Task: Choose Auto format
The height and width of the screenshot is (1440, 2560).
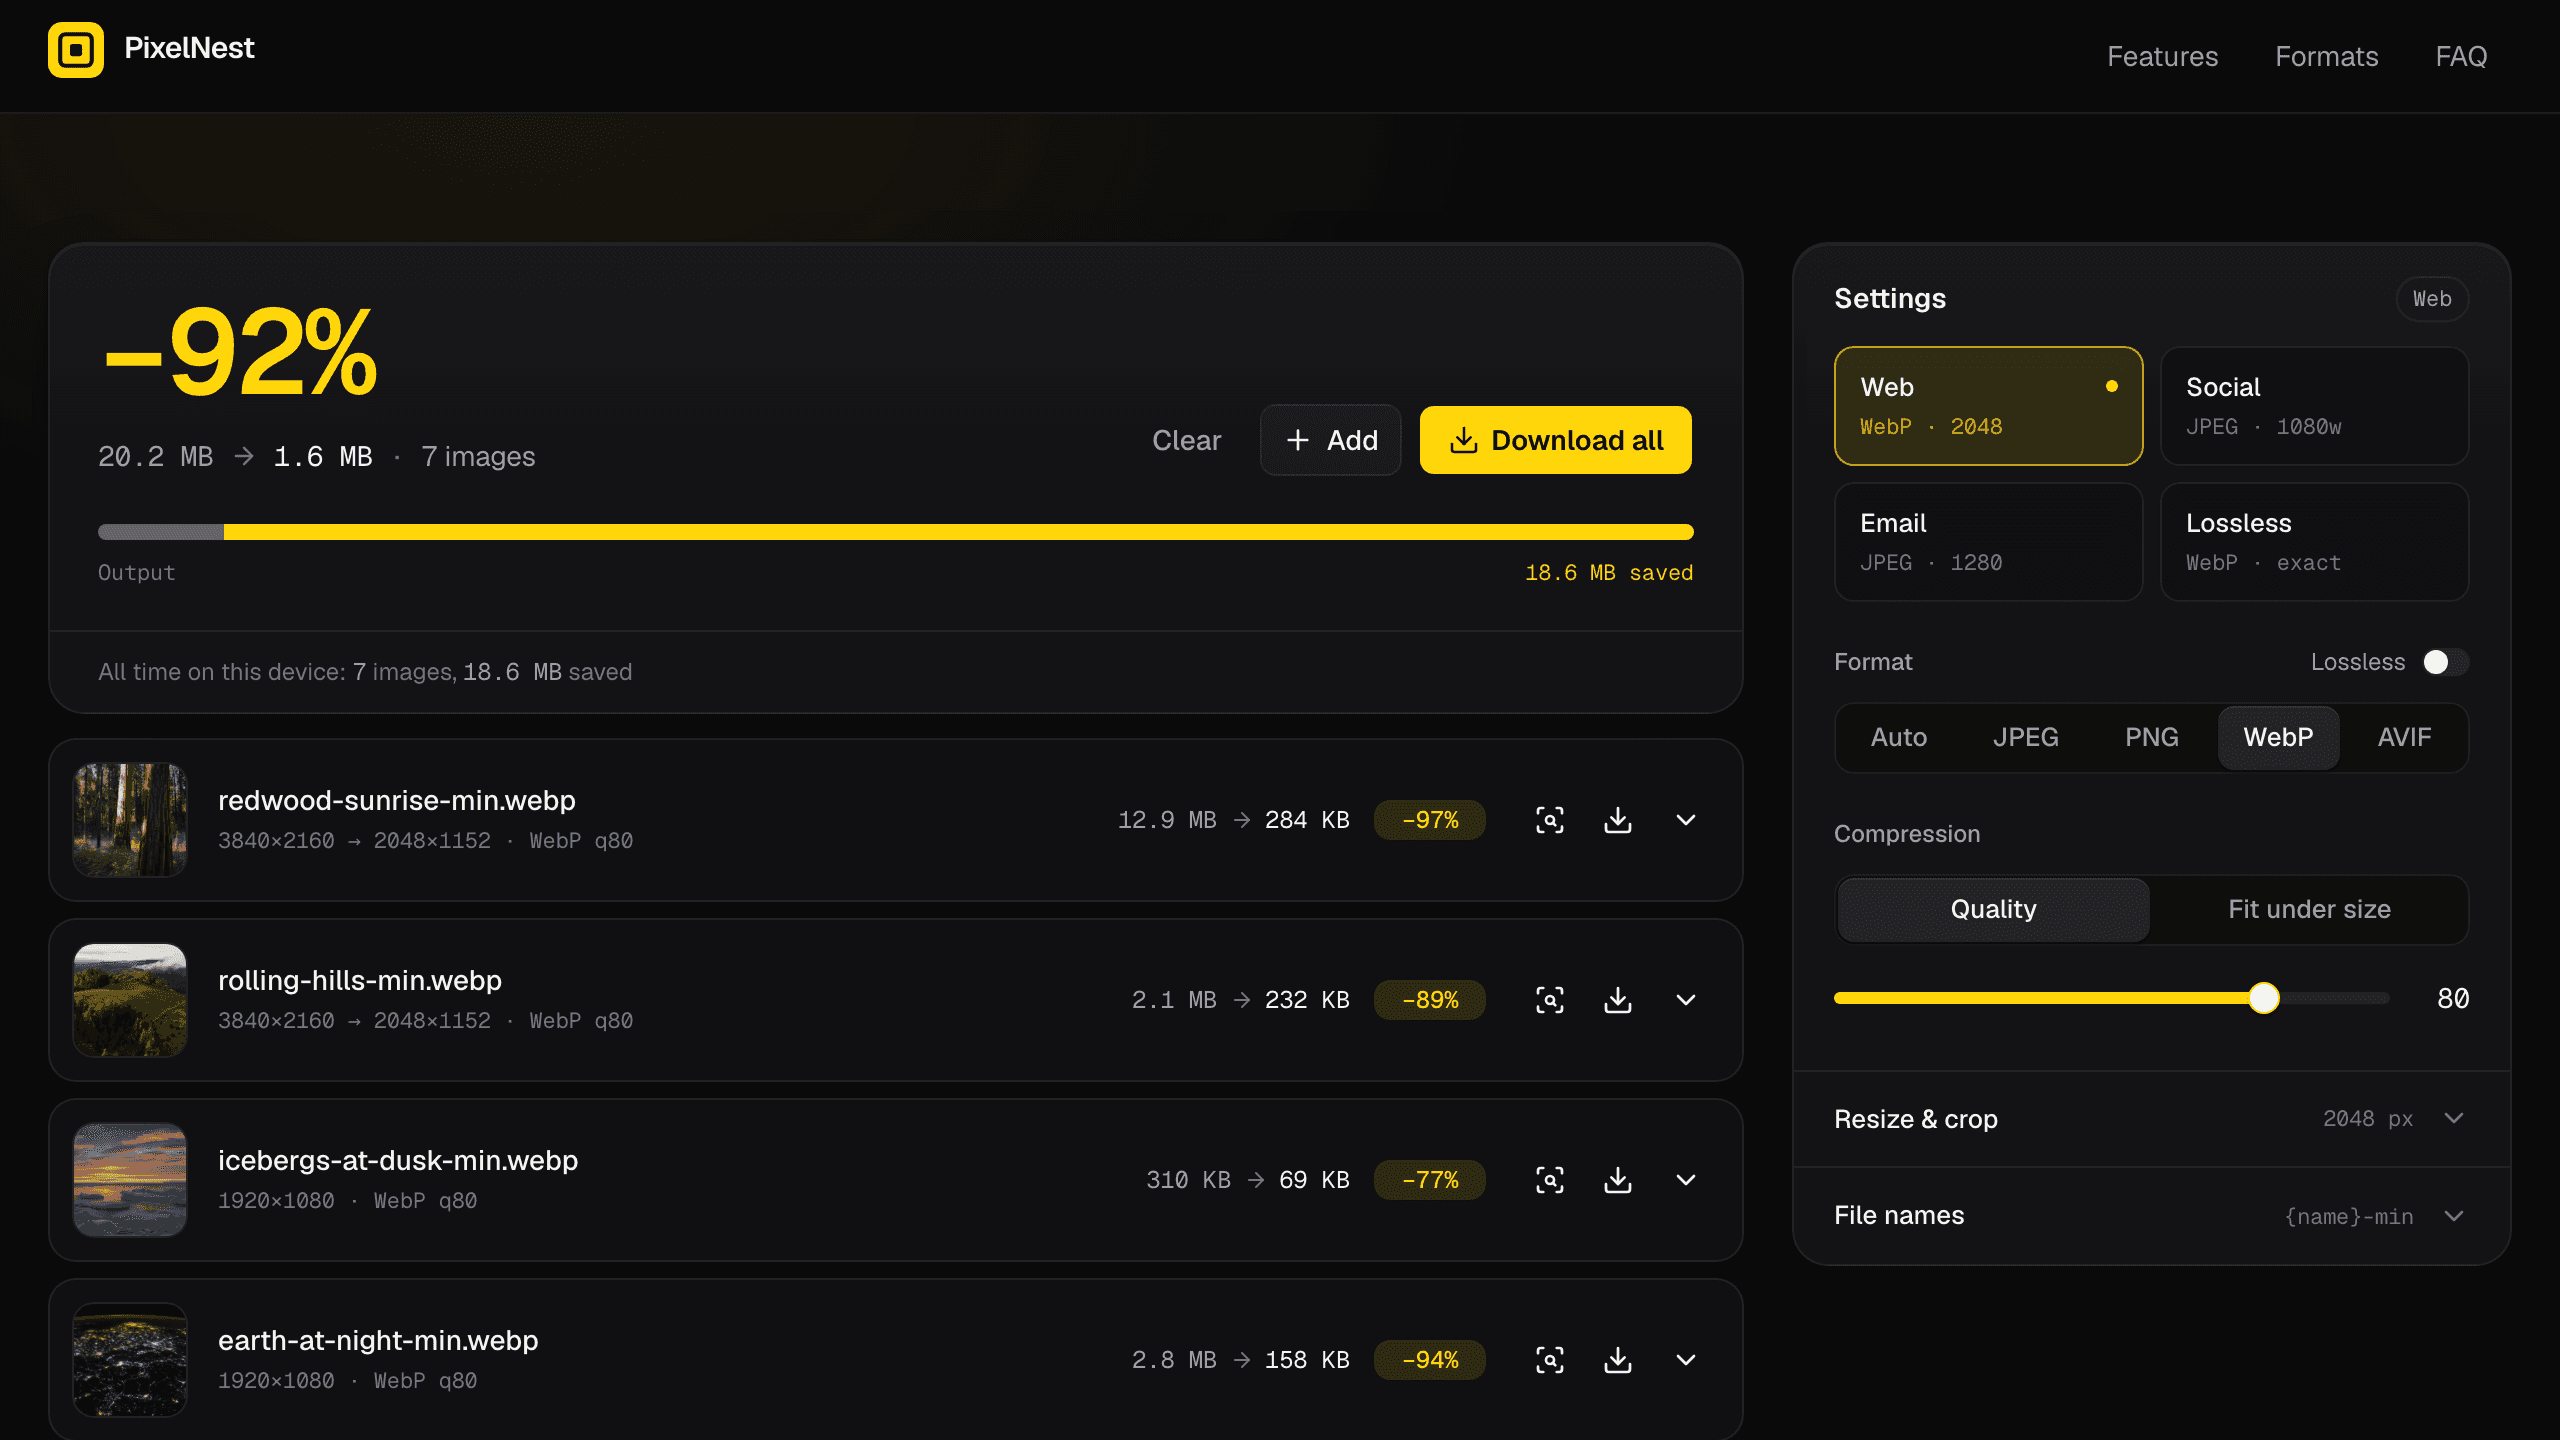Action: 1899,738
